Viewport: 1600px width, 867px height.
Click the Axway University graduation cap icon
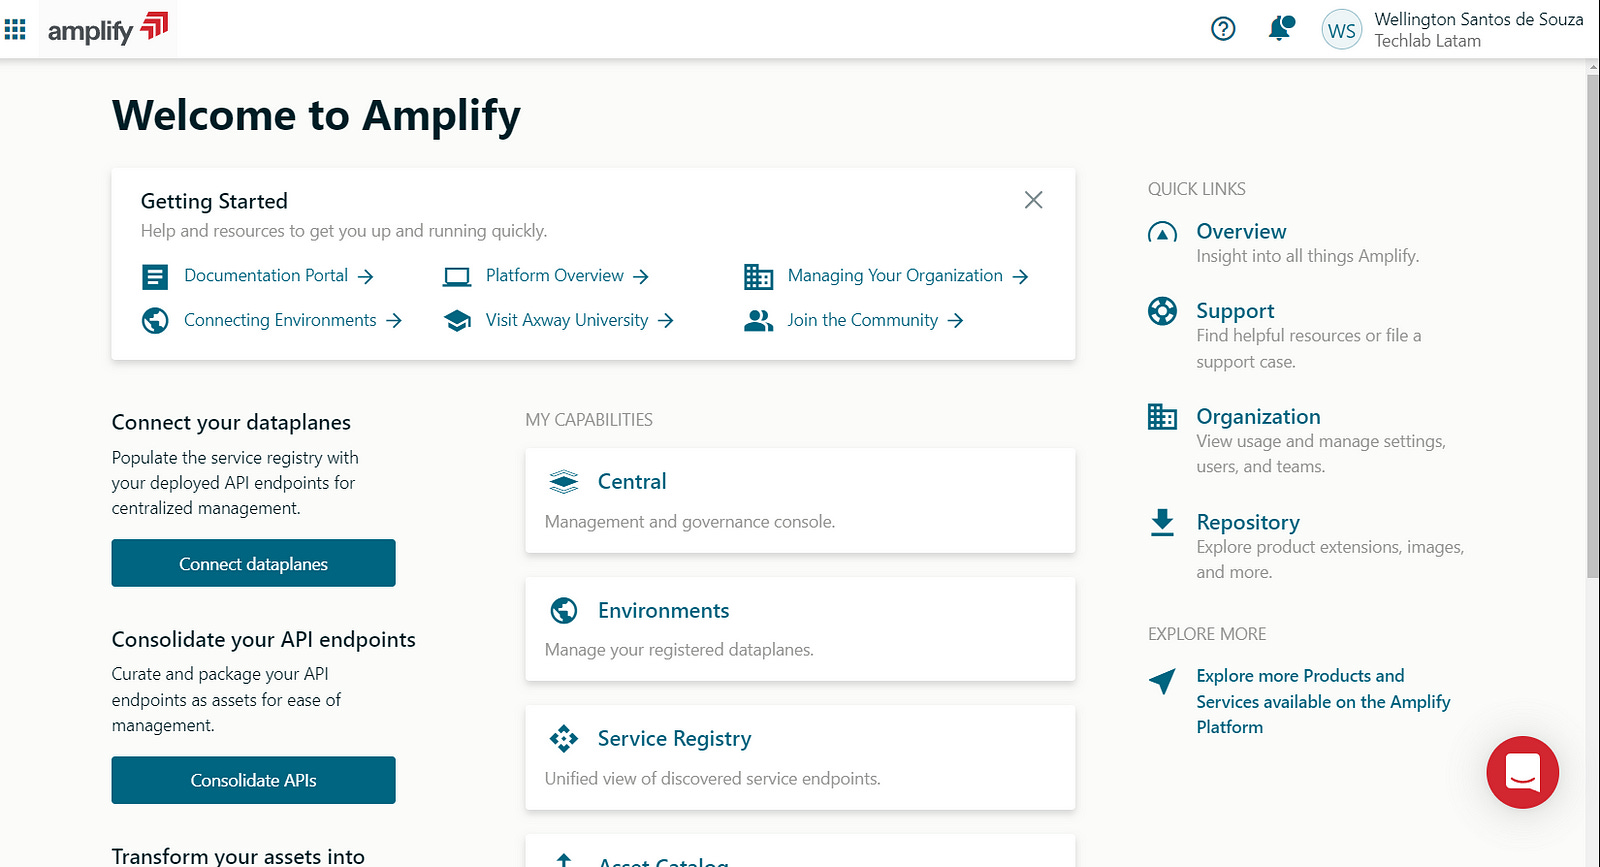[x=457, y=321]
